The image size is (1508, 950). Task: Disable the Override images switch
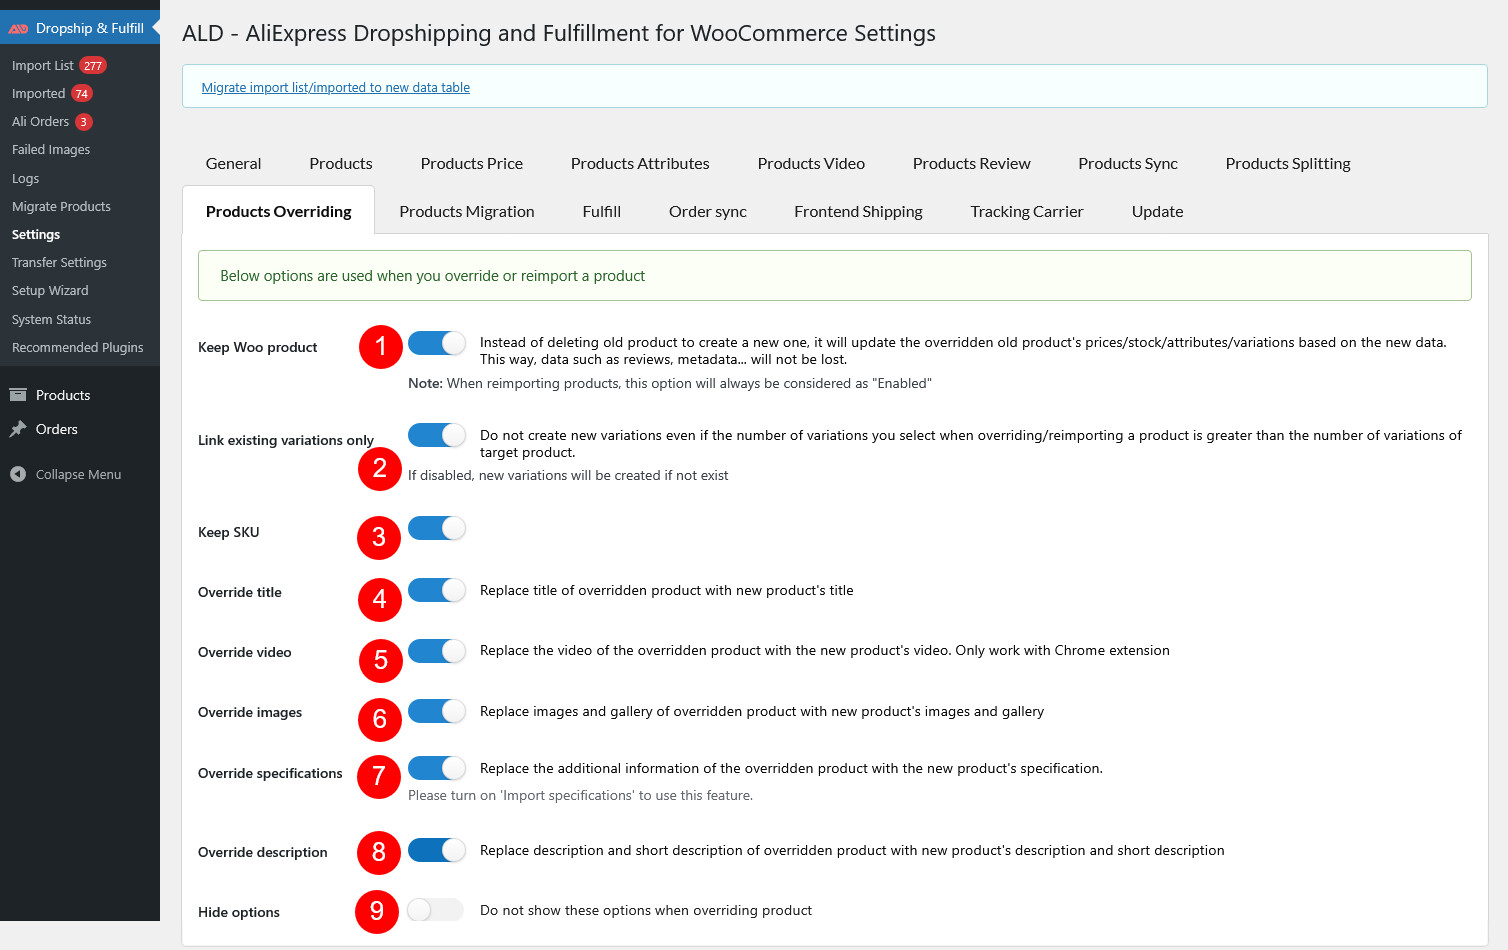coord(436,711)
